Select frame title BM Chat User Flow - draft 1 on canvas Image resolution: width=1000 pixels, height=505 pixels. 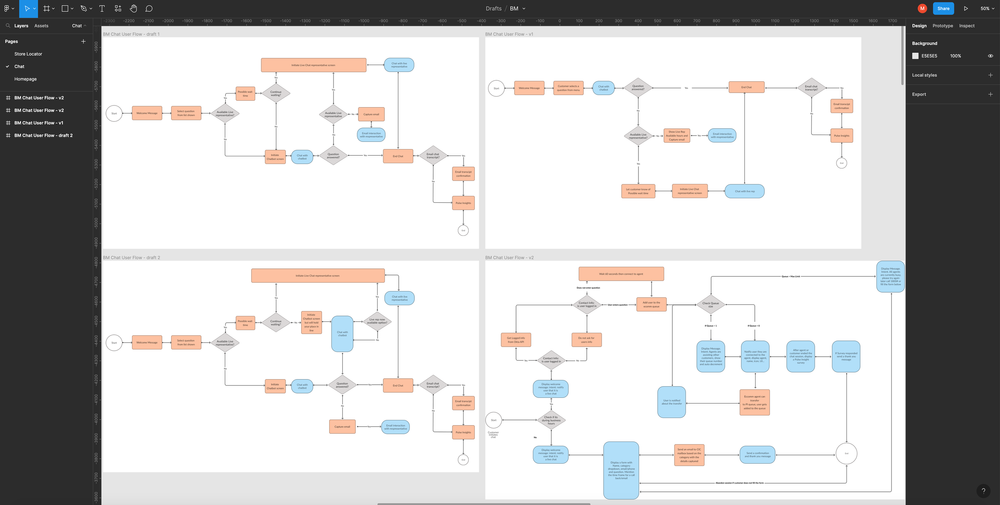131,34
